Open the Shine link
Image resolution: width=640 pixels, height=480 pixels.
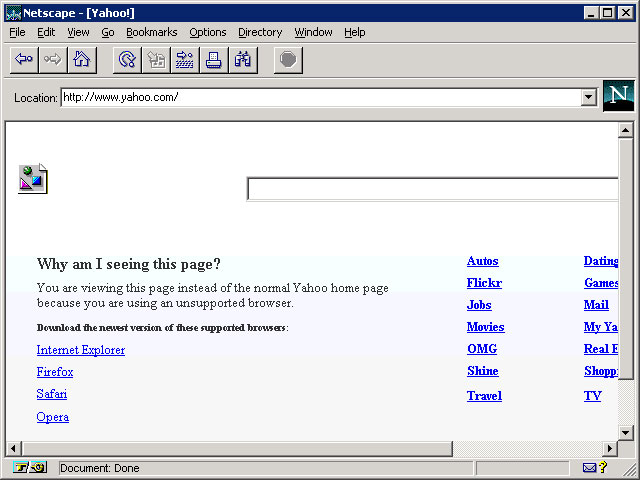pyautogui.click(x=483, y=371)
